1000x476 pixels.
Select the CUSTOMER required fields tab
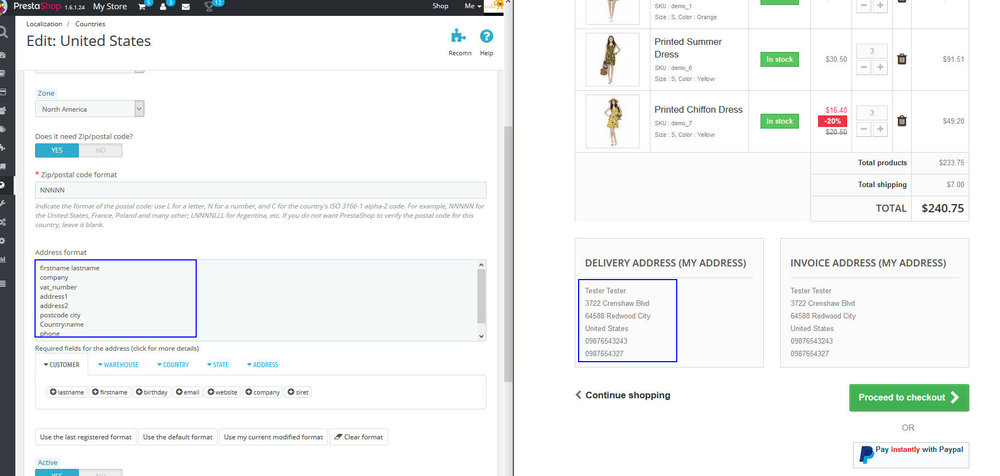coord(61,365)
